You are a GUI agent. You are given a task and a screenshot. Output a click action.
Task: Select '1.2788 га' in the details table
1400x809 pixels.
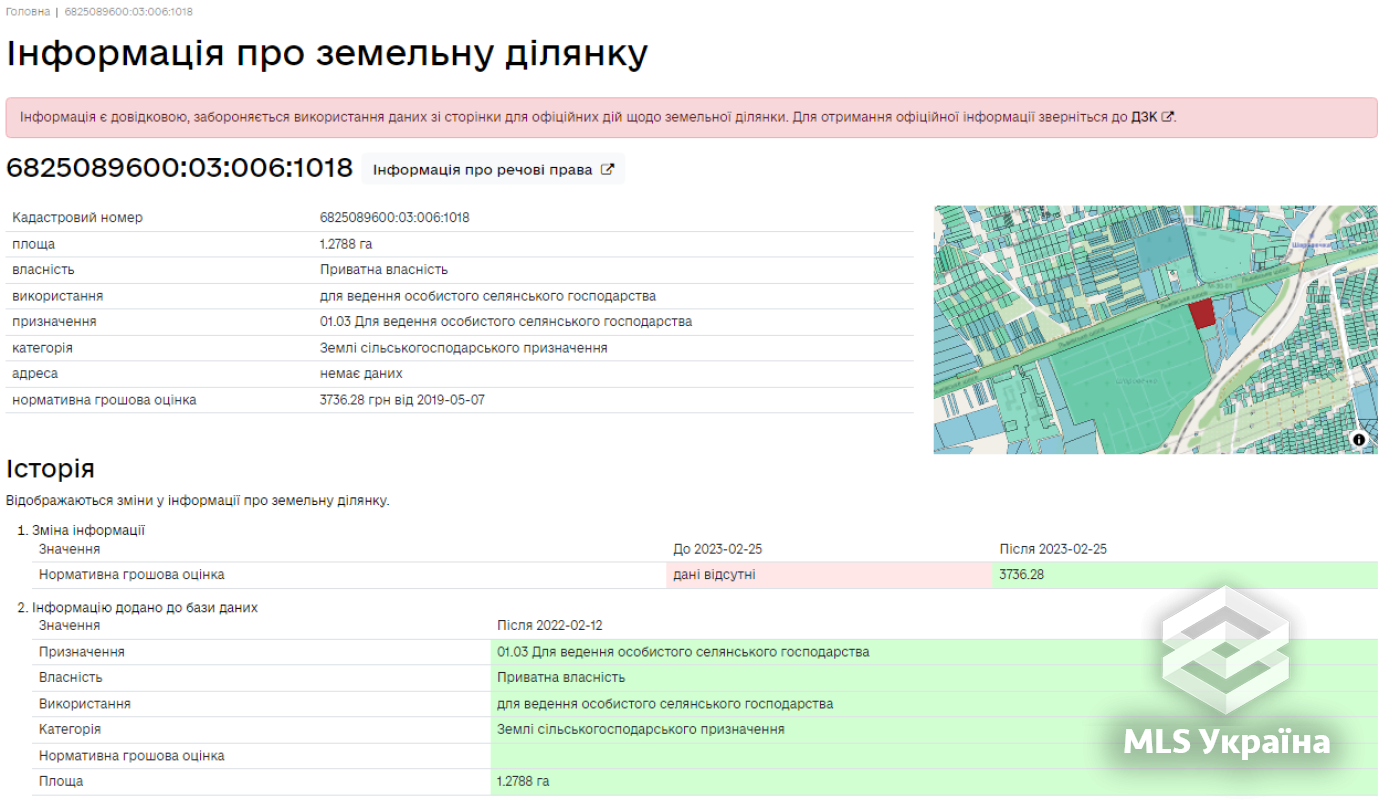pos(346,244)
